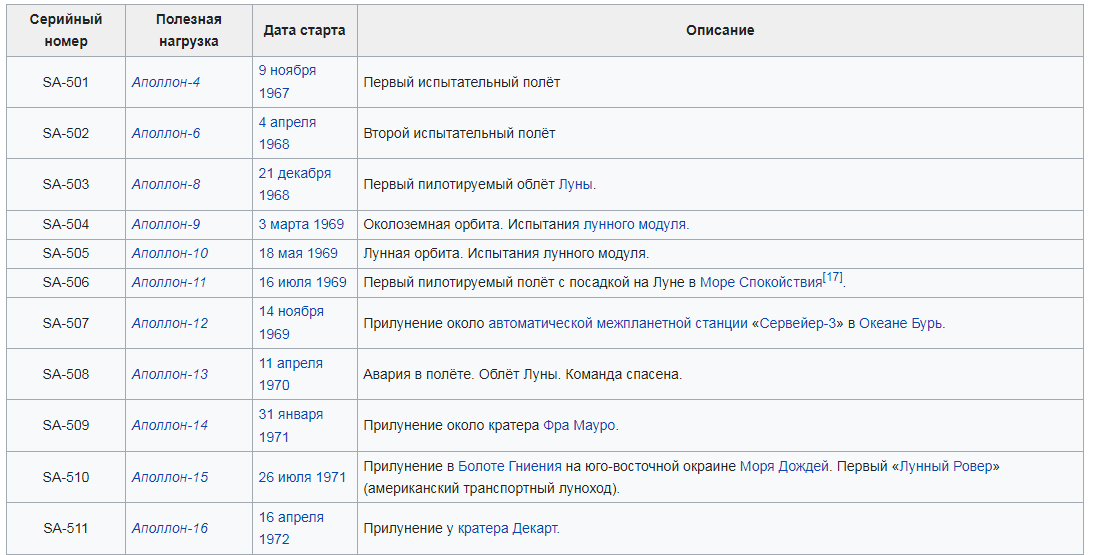Image resolution: width=1095 pixels, height=555 pixels.
Task: Click the date link 18 мая 1969
Action: (298, 253)
